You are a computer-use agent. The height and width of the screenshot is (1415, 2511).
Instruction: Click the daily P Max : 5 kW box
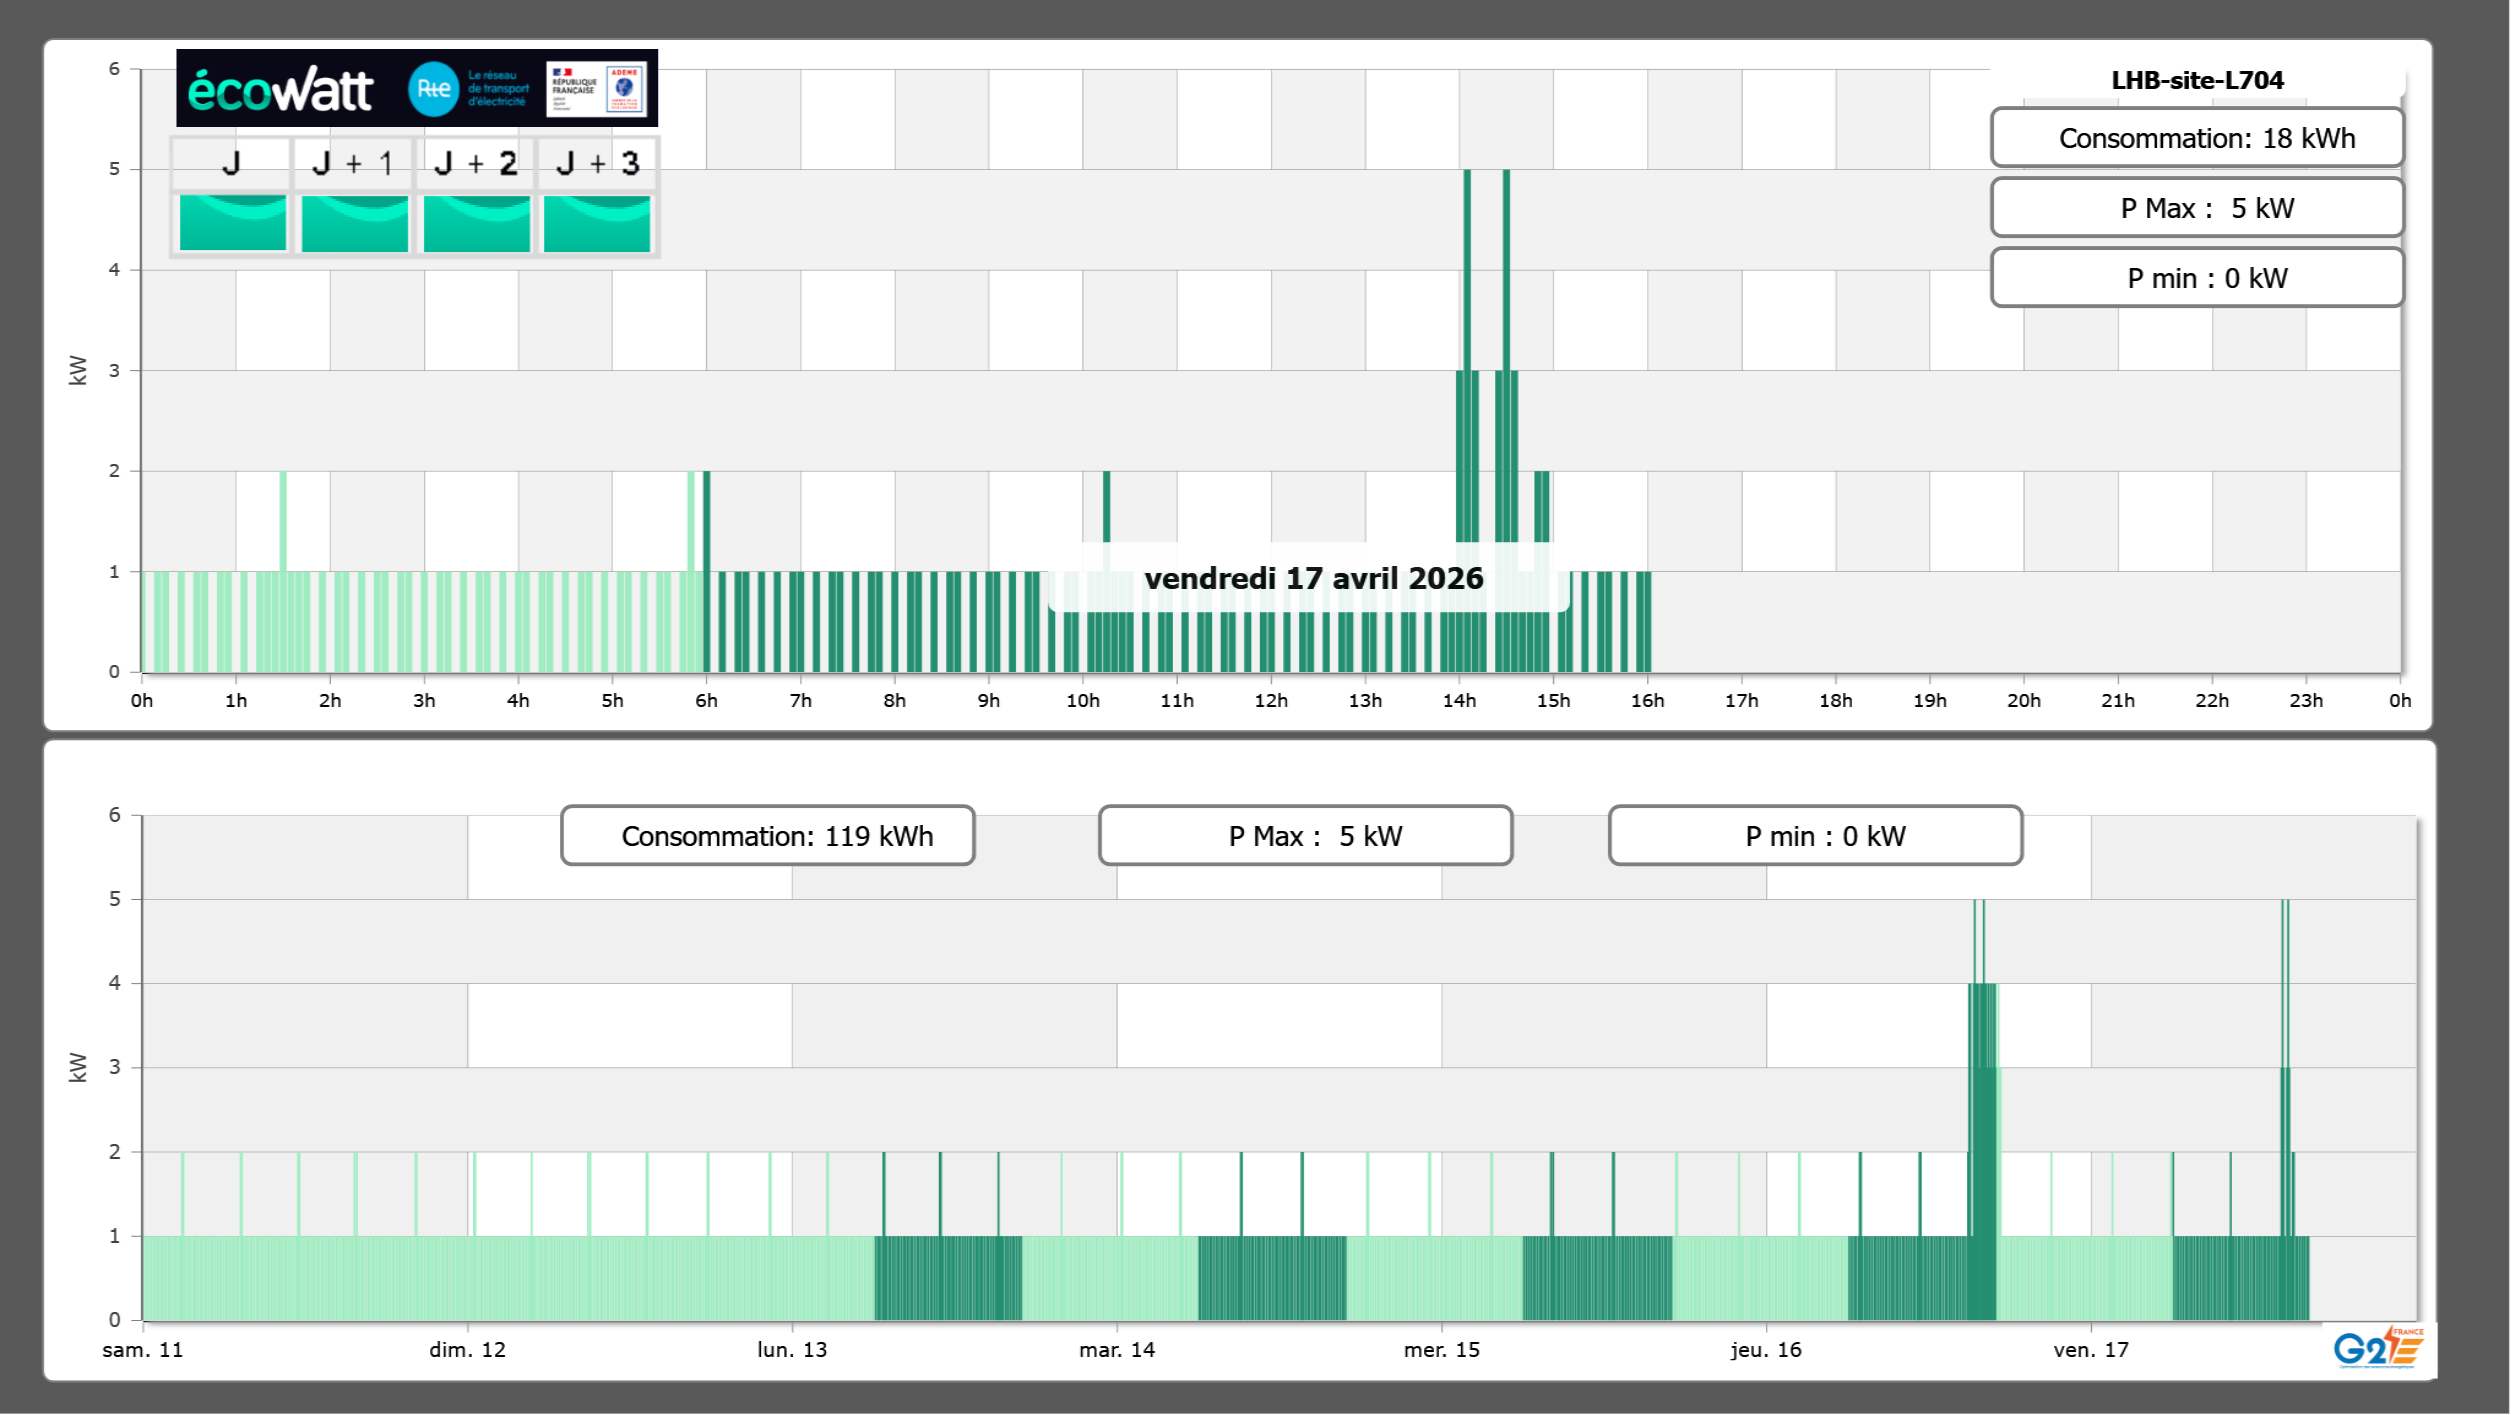click(2196, 208)
